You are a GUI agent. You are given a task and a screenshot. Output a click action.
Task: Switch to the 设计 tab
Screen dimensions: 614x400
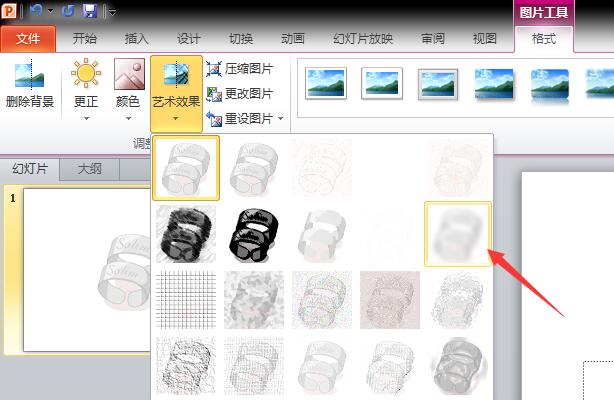(x=188, y=39)
